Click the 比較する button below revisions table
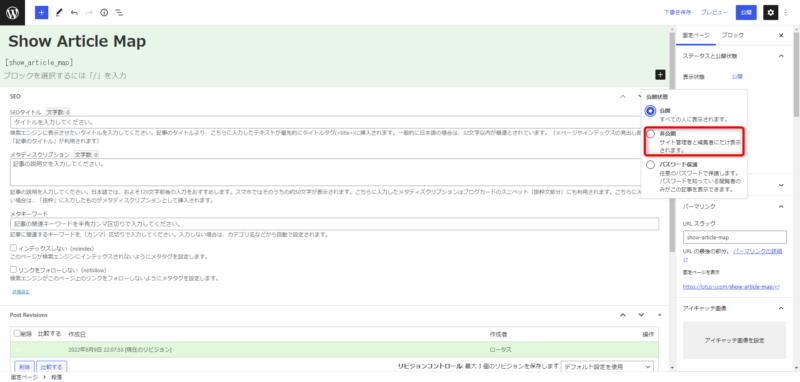The image size is (800, 382). [52, 367]
